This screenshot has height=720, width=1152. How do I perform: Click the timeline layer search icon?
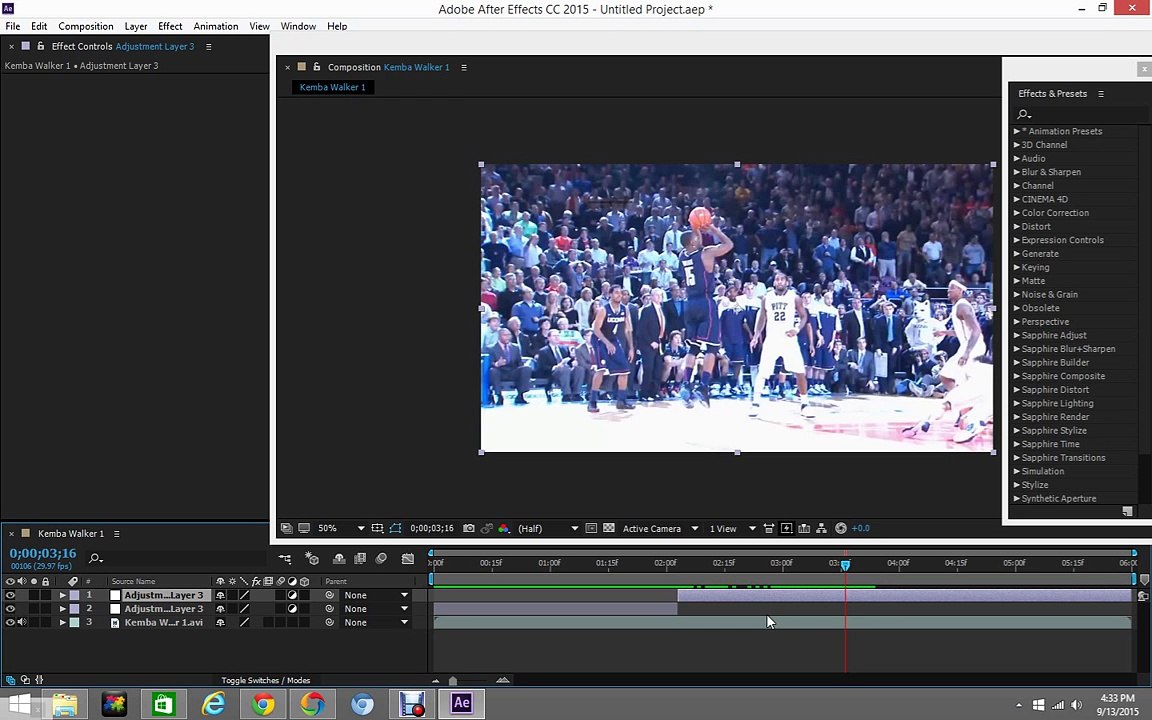96,558
